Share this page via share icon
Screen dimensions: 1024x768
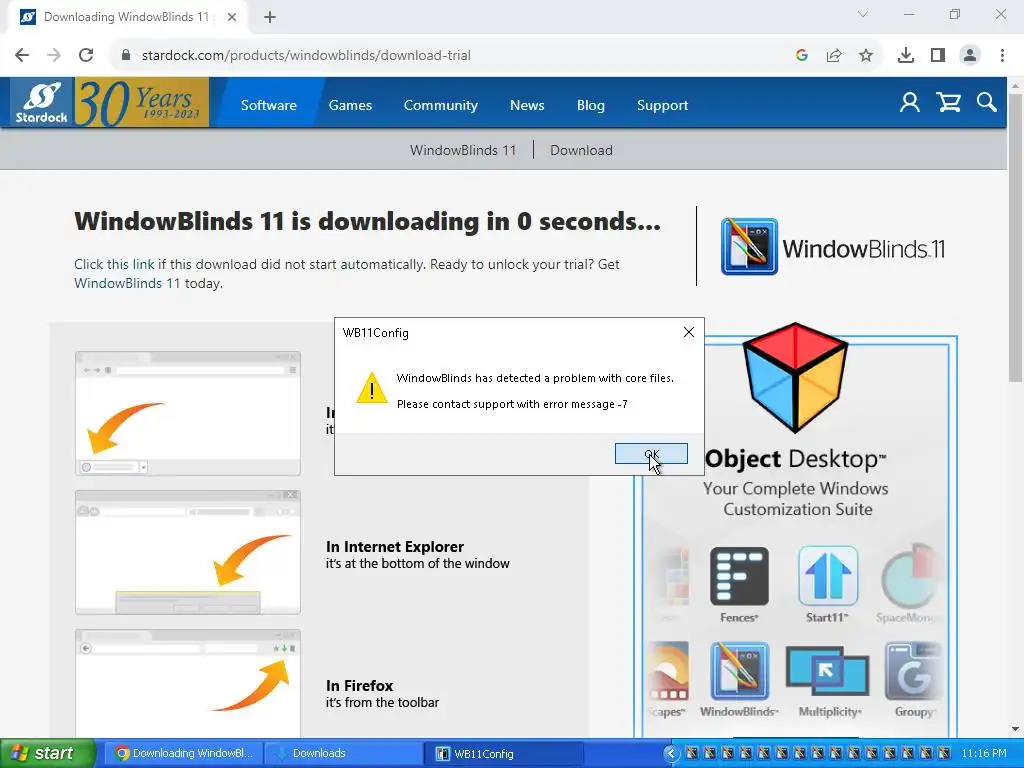(833, 56)
